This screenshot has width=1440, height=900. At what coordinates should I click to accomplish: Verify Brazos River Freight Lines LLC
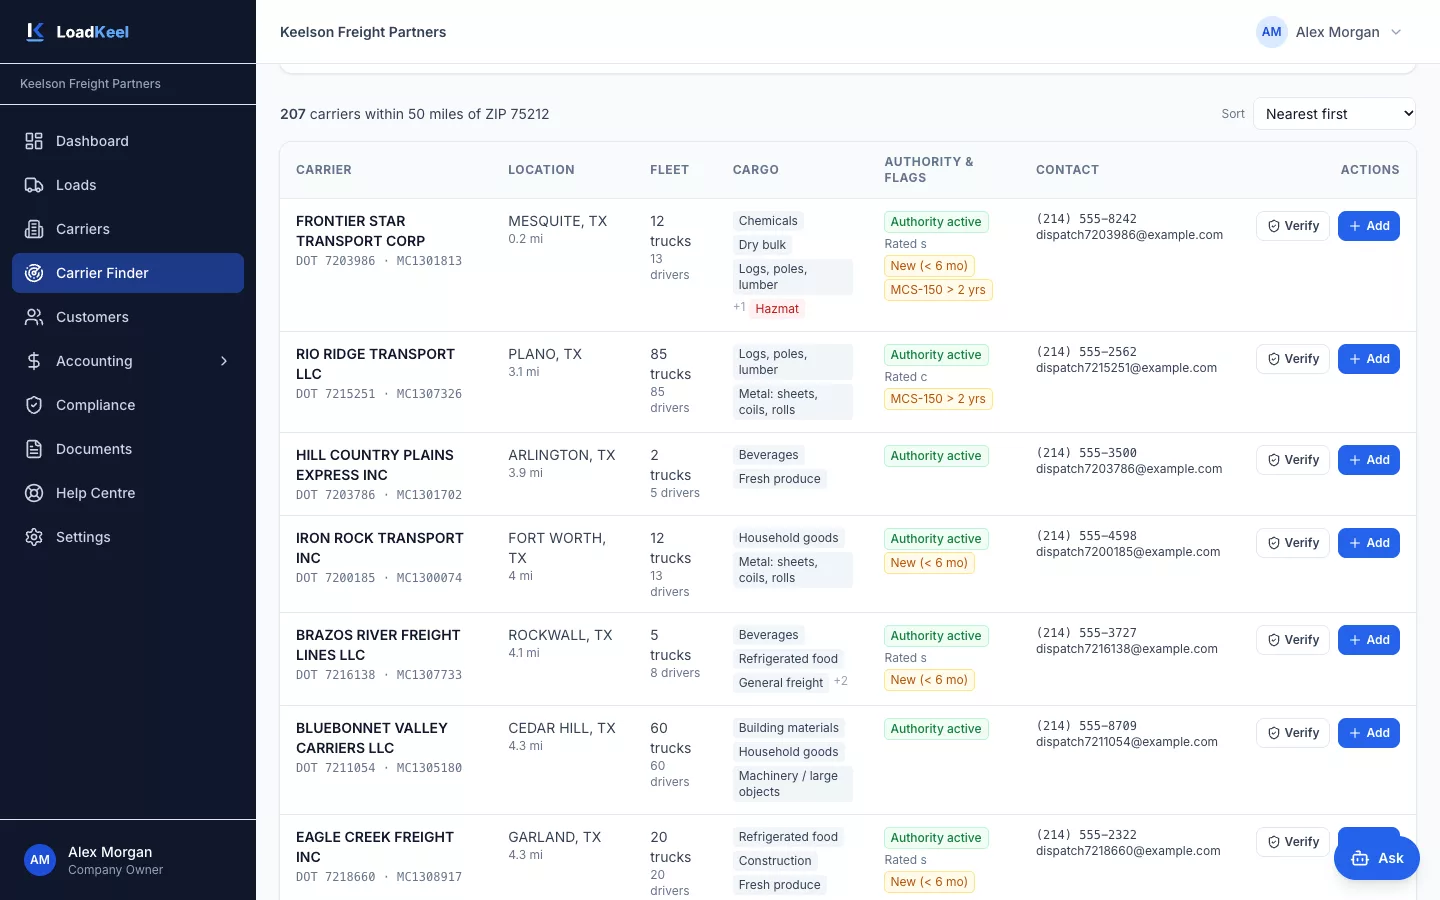click(1293, 640)
